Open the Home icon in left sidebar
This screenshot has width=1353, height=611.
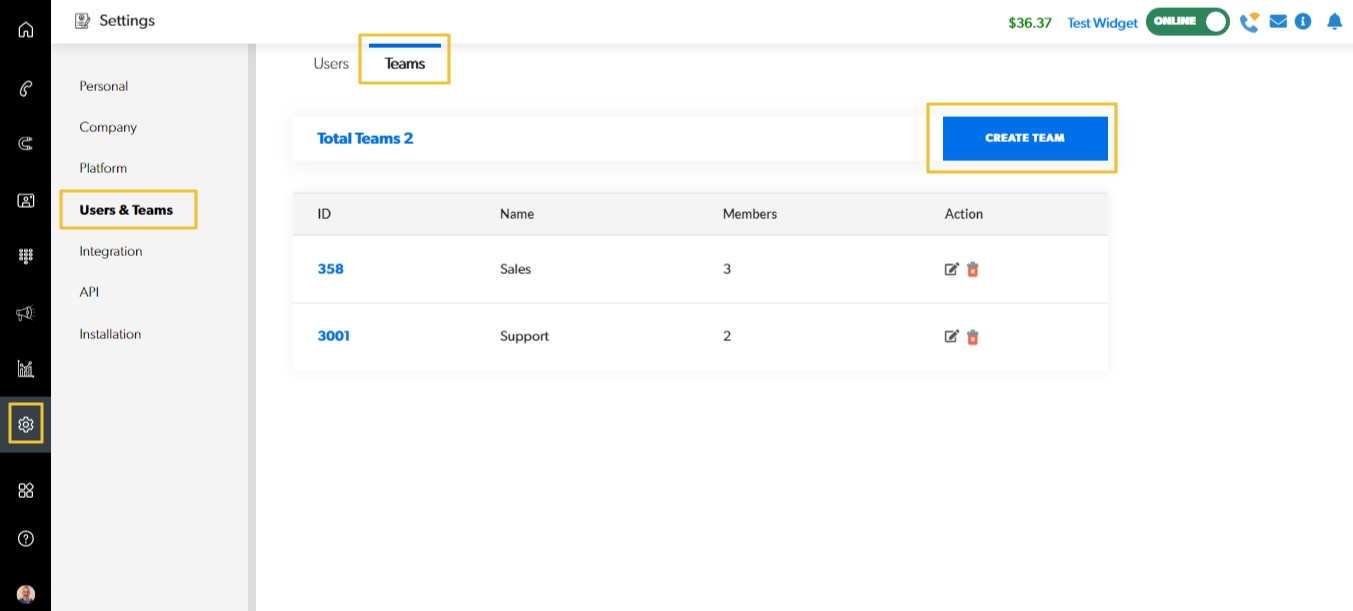point(26,29)
